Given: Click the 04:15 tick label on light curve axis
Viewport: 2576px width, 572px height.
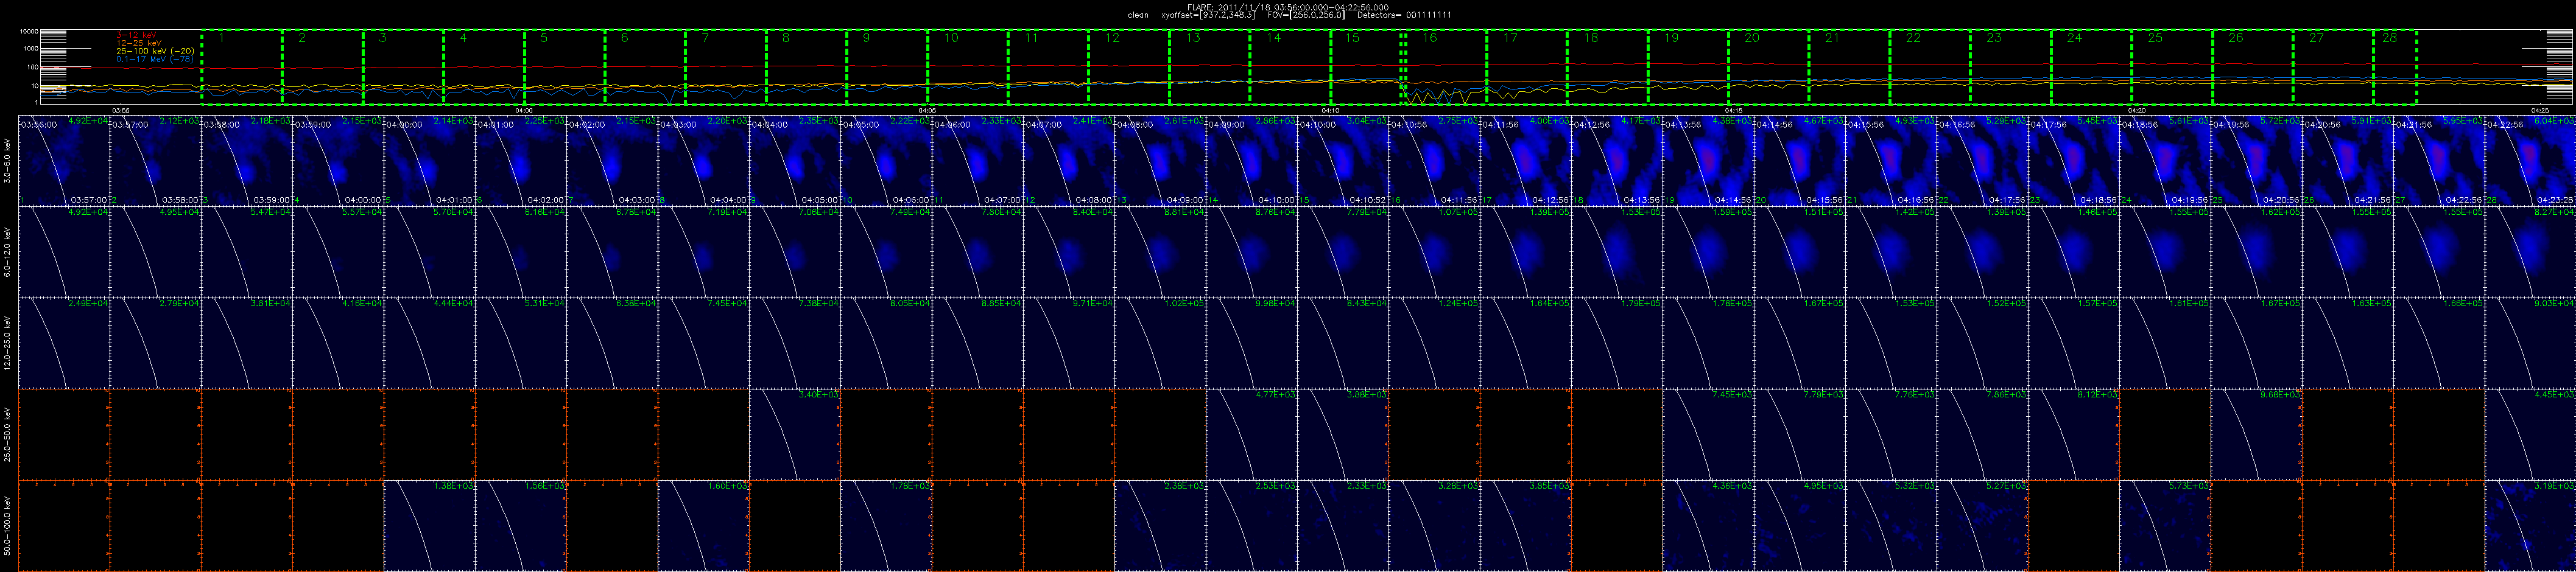Looking at the screenshot, I should tap(1734, 110).
